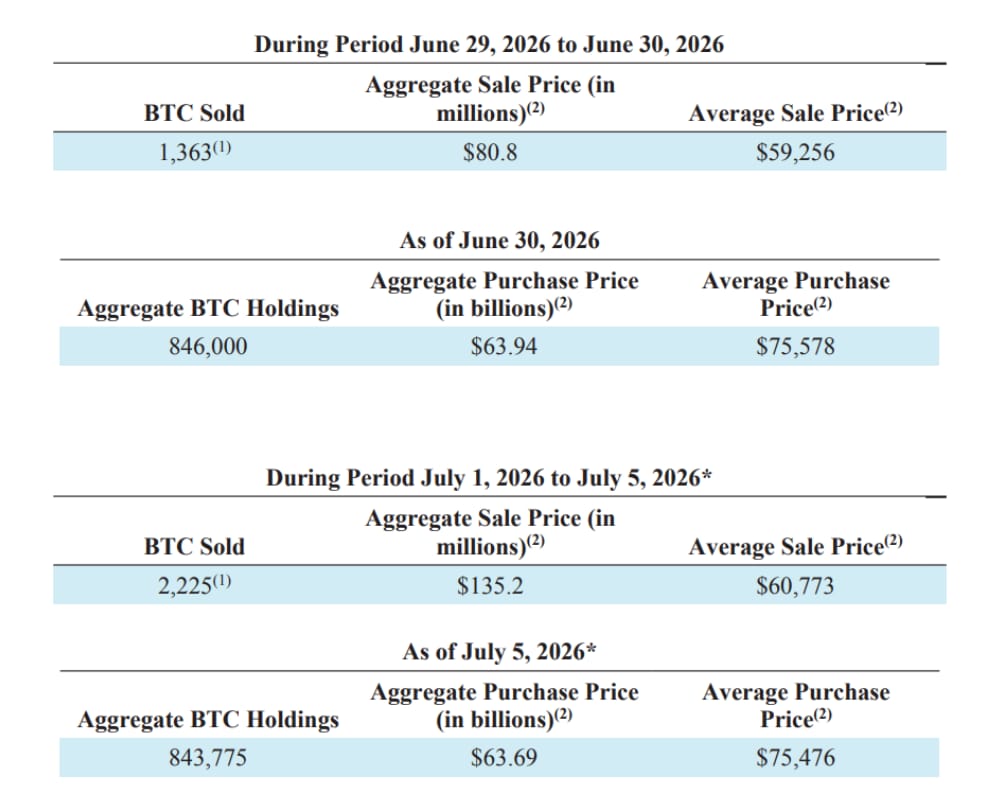Click the 'As of July 5, 2026*' heading

tap(500, 652)
